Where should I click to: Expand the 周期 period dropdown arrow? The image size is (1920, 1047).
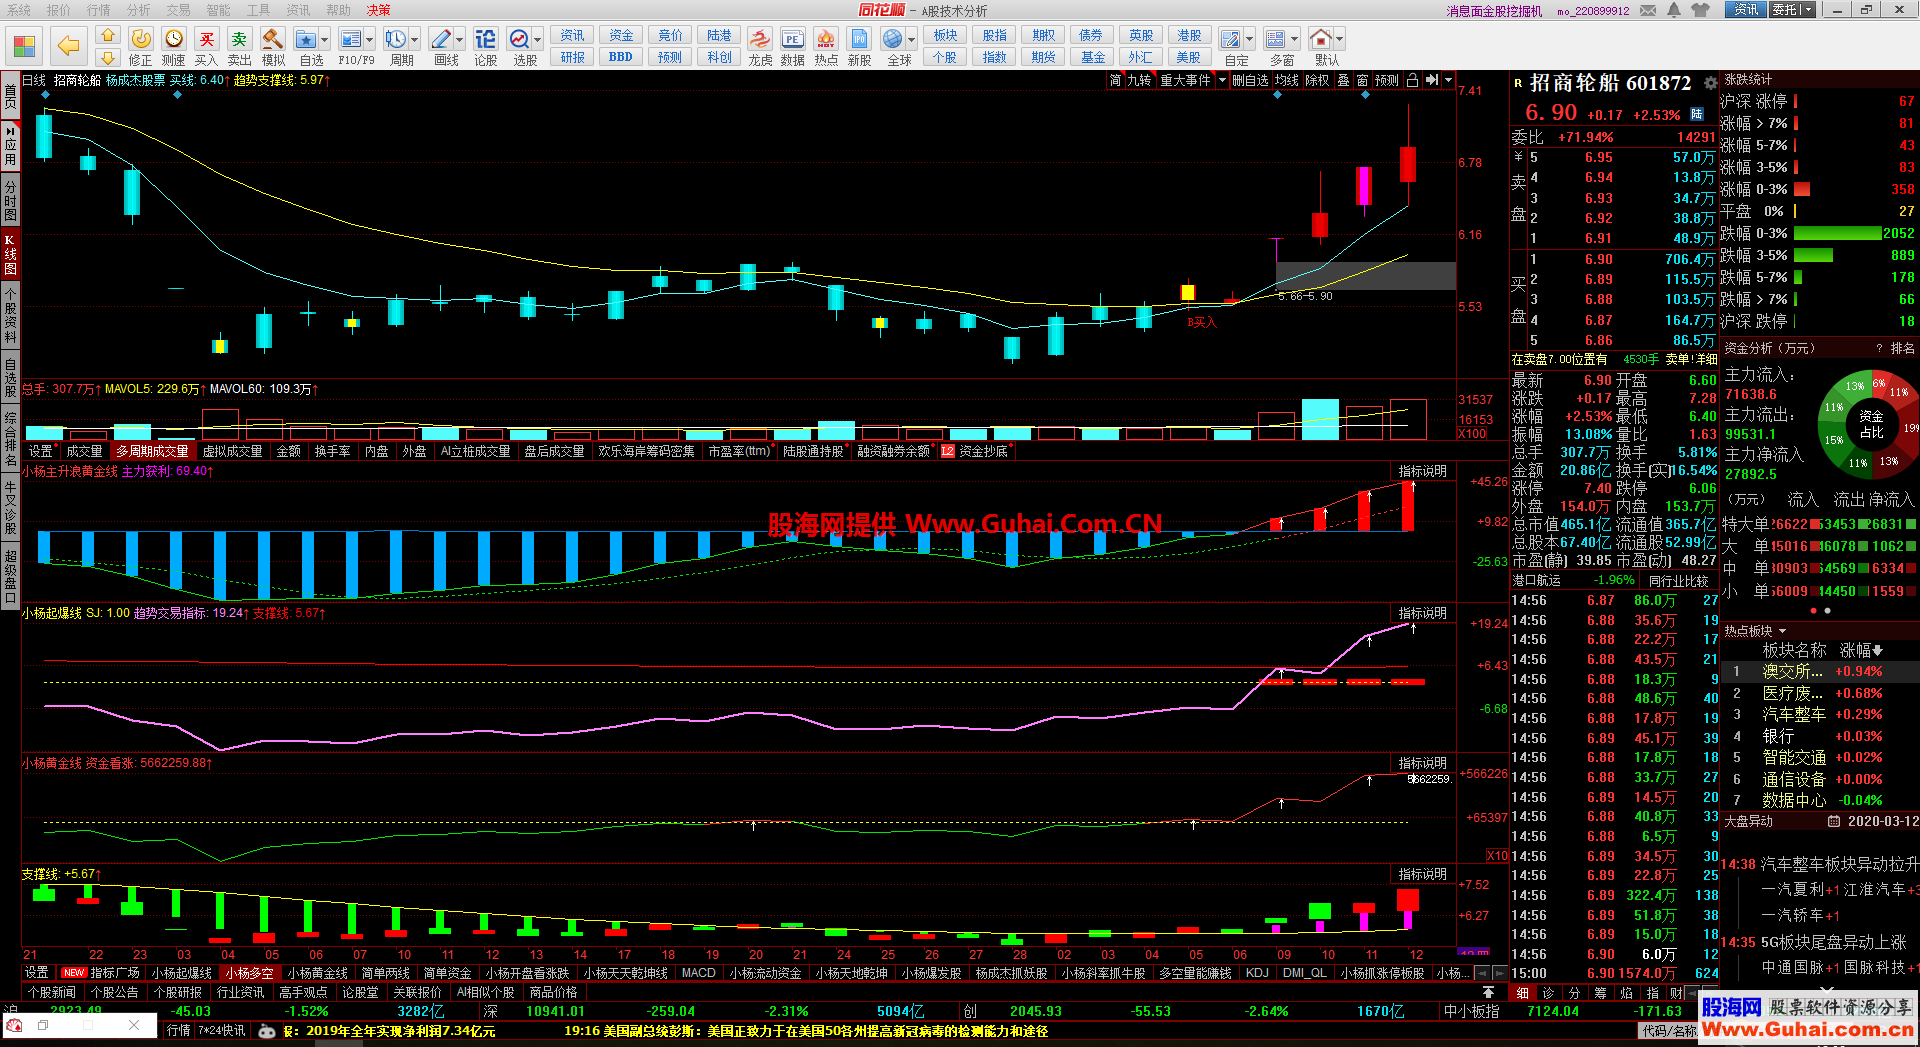pyautogui.click(x=415, y=40)
